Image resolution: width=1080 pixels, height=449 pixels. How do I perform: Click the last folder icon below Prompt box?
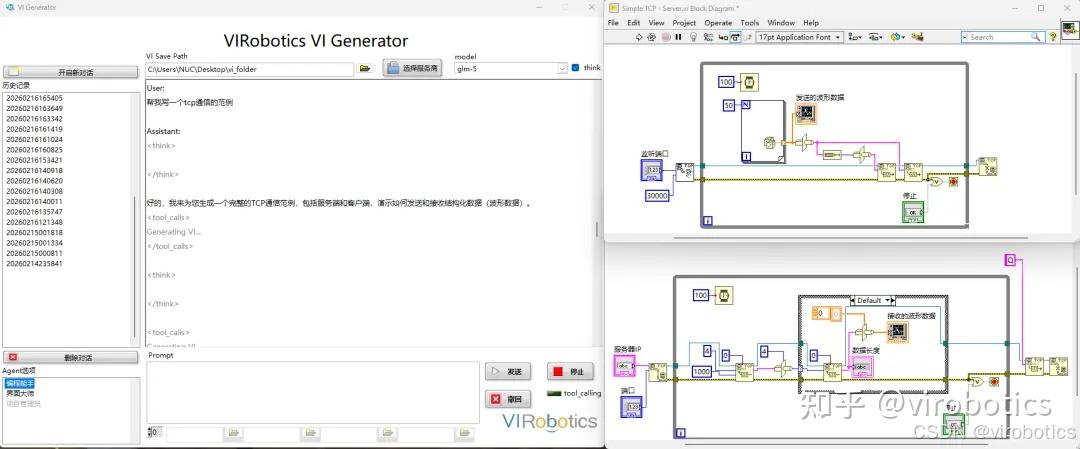(465, 432)
